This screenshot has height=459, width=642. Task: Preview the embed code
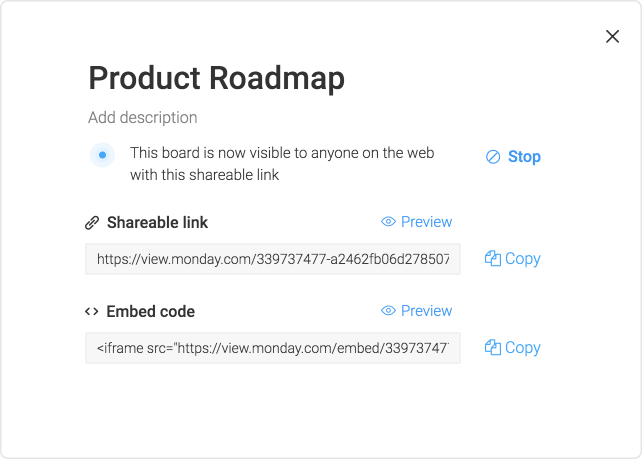click(416, 310)
